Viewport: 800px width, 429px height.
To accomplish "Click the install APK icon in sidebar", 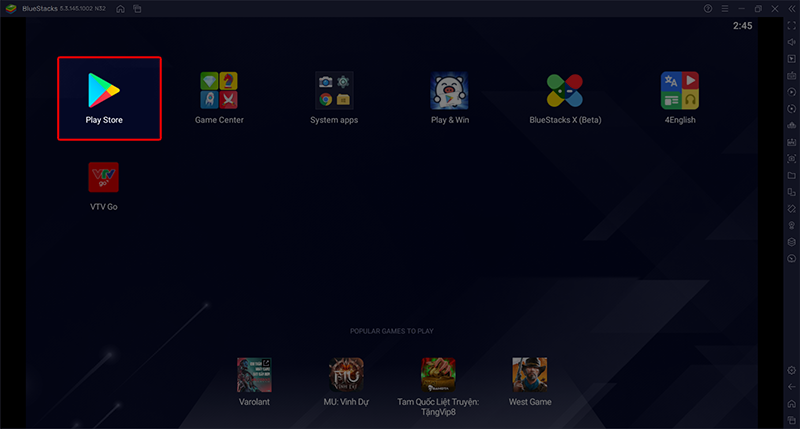I will tap(792, 142).
